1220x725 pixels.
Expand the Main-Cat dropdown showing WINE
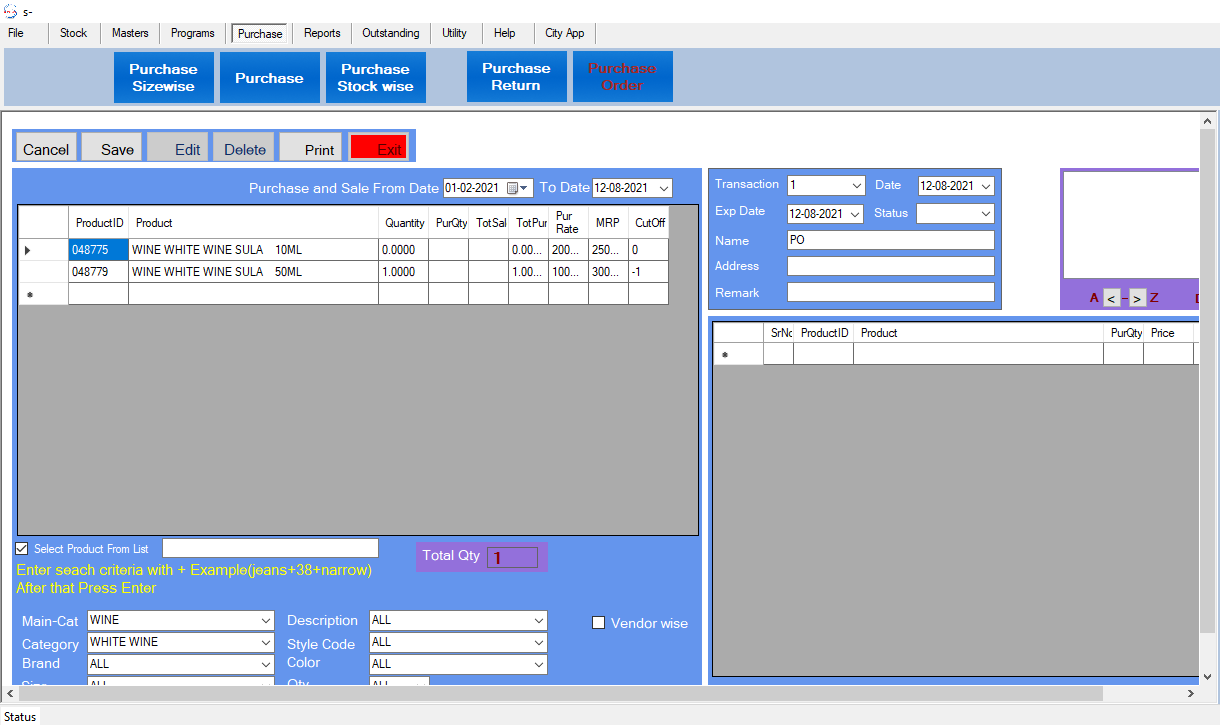pyautogui.click(x=265, y=620)
